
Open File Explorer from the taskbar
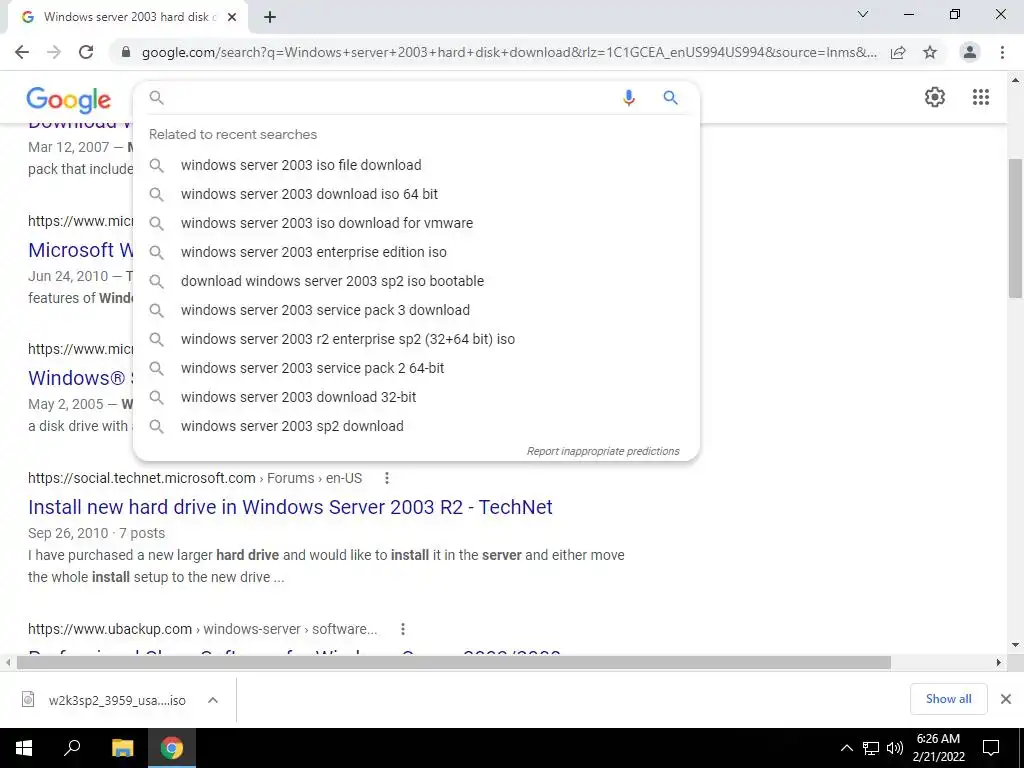point(123,748)
